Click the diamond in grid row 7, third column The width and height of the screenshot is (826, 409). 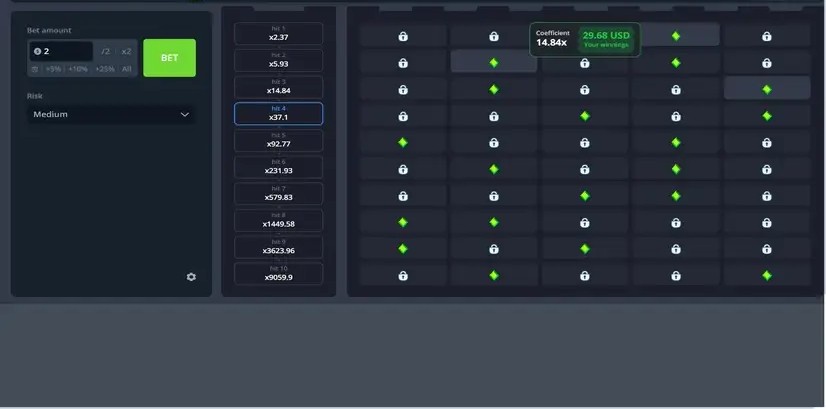coord(585,196)
